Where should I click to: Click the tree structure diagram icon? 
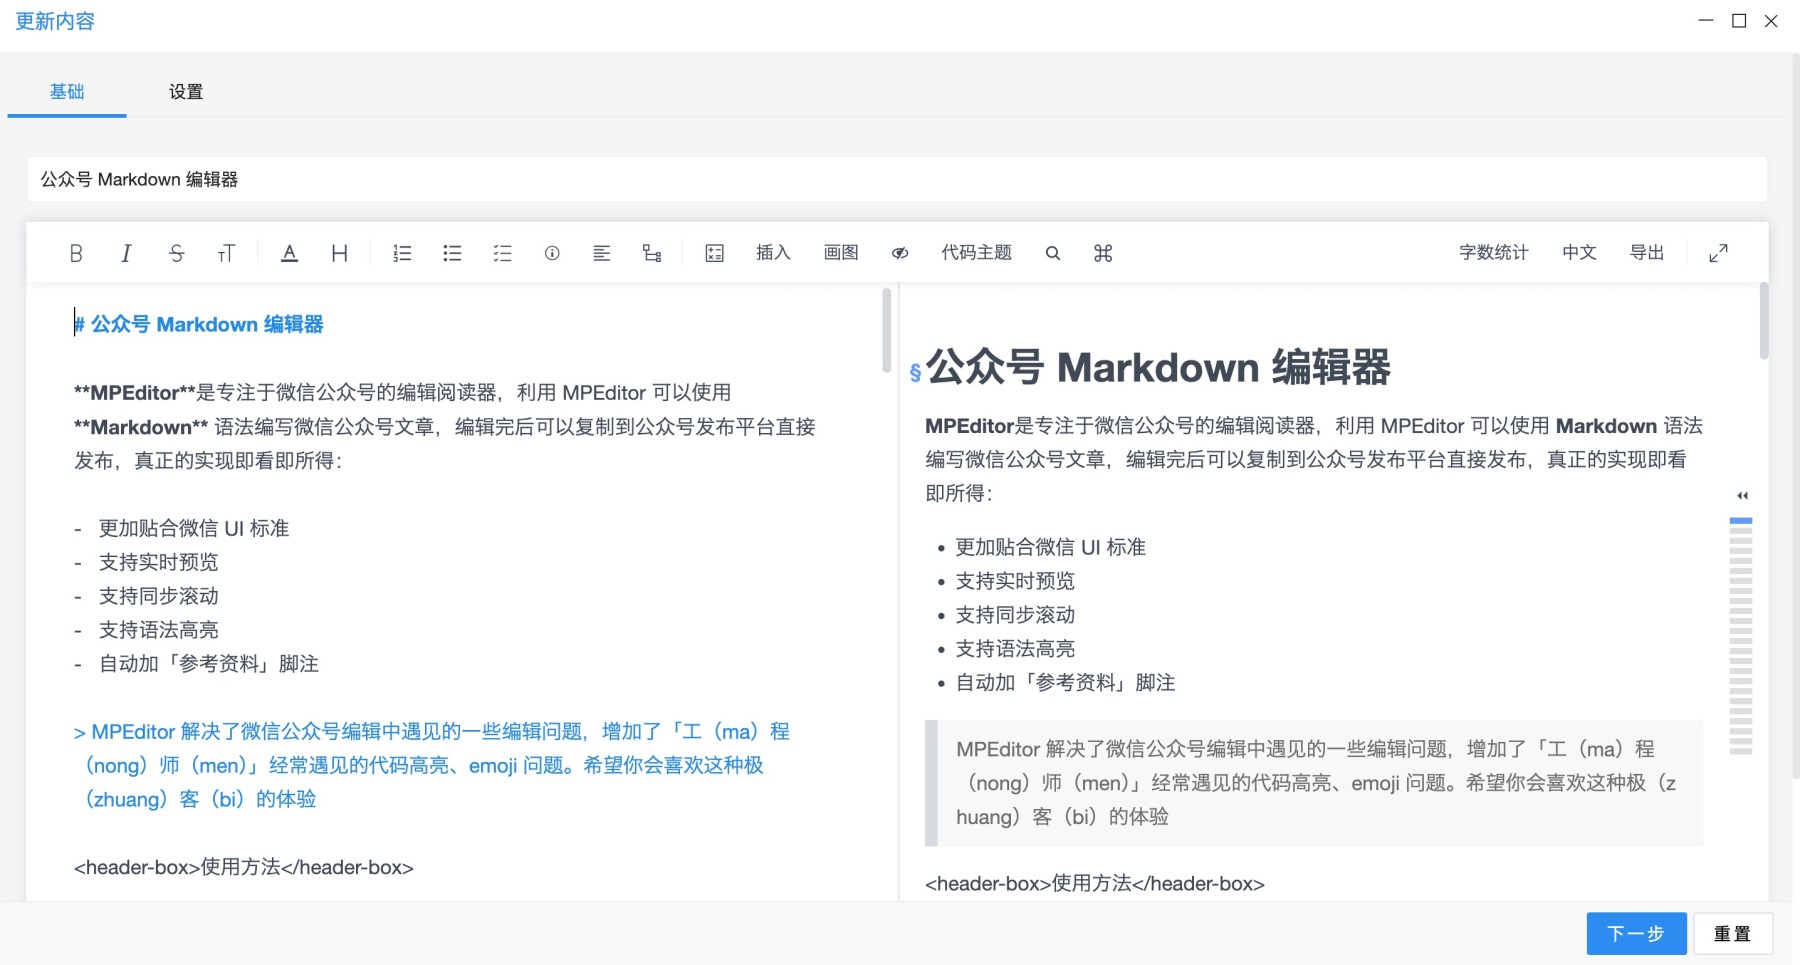[x=652, y=253]
